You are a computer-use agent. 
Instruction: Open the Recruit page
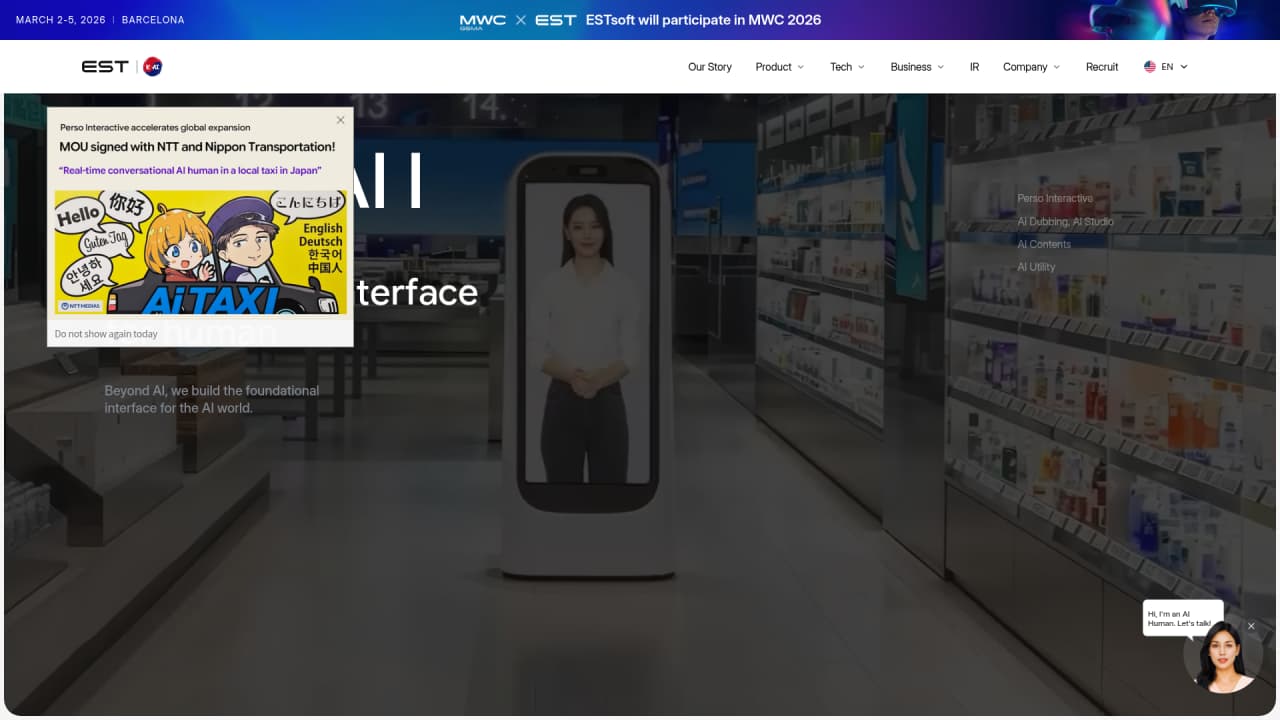pos(1102,67)
